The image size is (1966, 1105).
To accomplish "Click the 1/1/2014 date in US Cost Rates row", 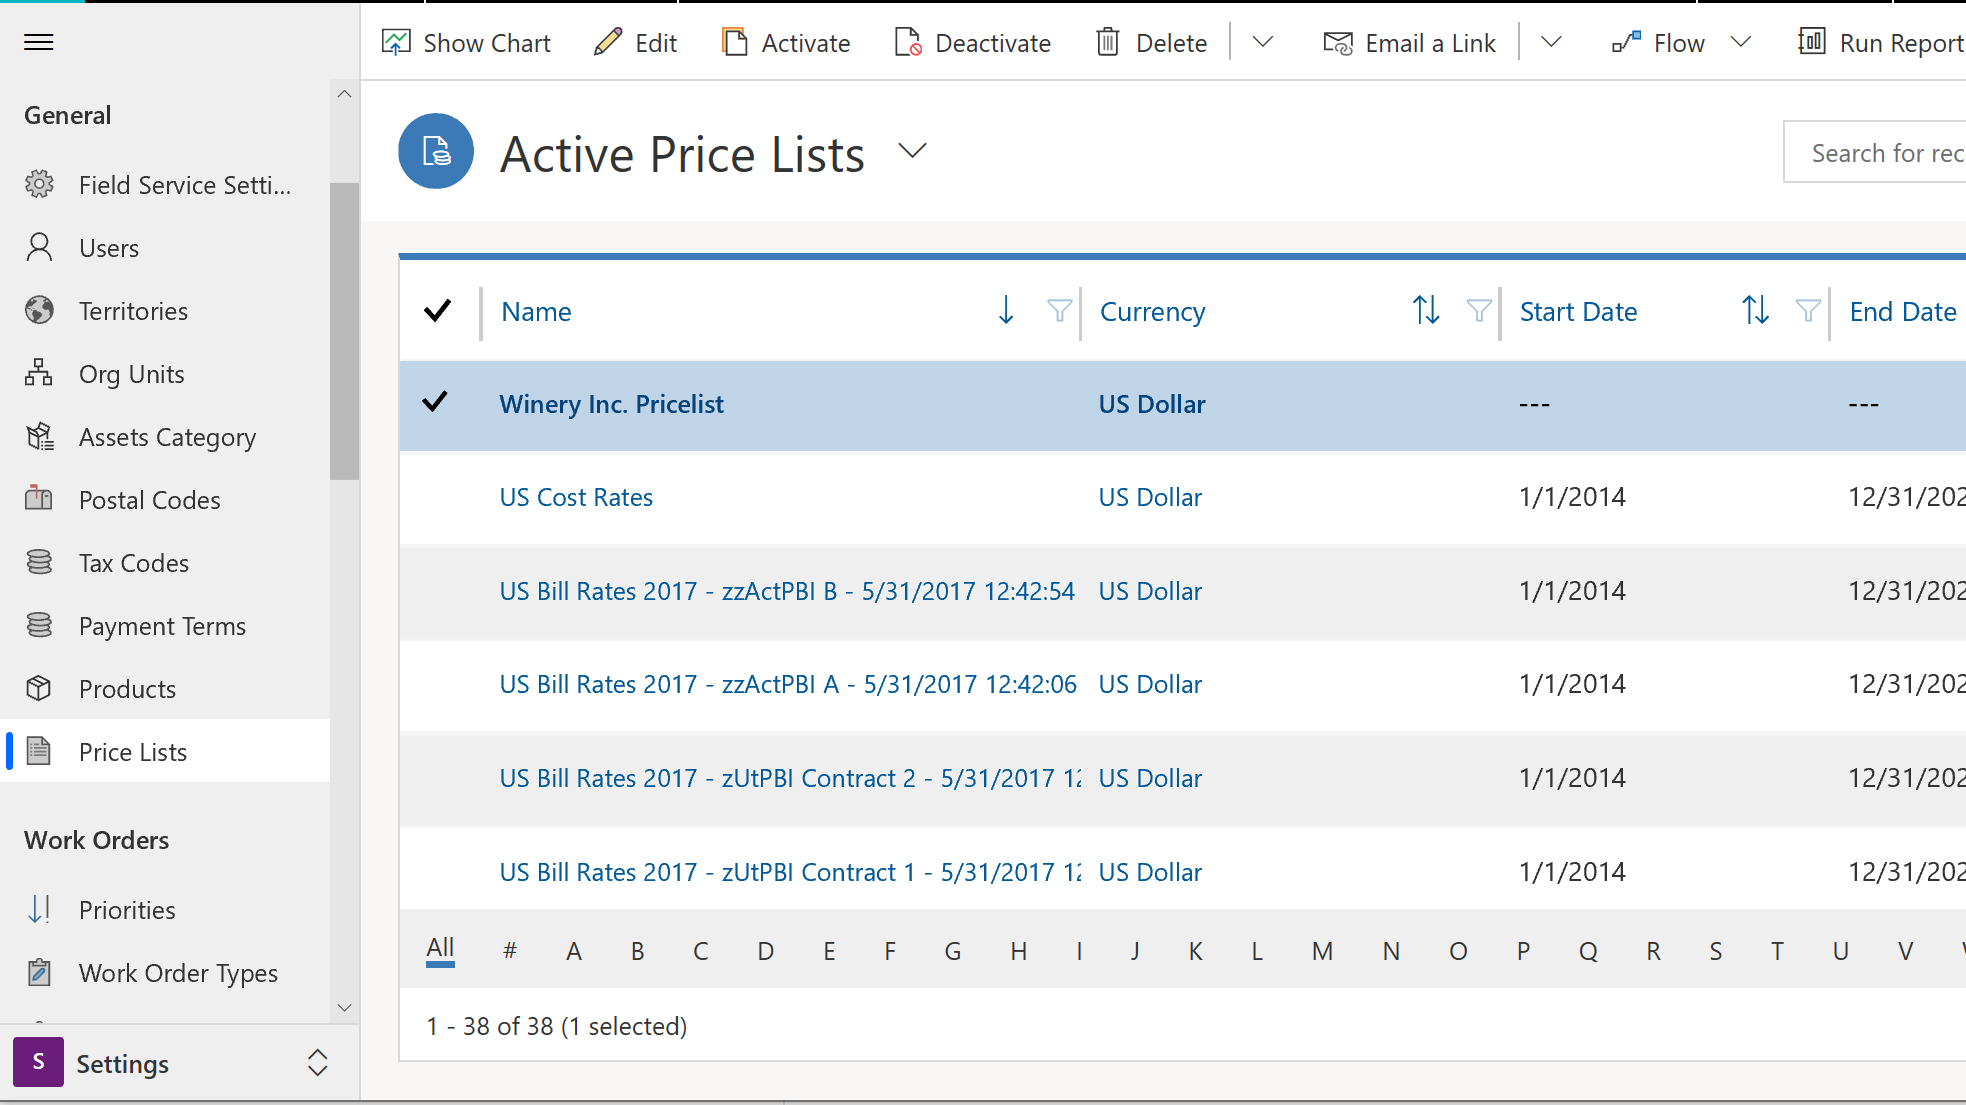I will coord(1572,497).
